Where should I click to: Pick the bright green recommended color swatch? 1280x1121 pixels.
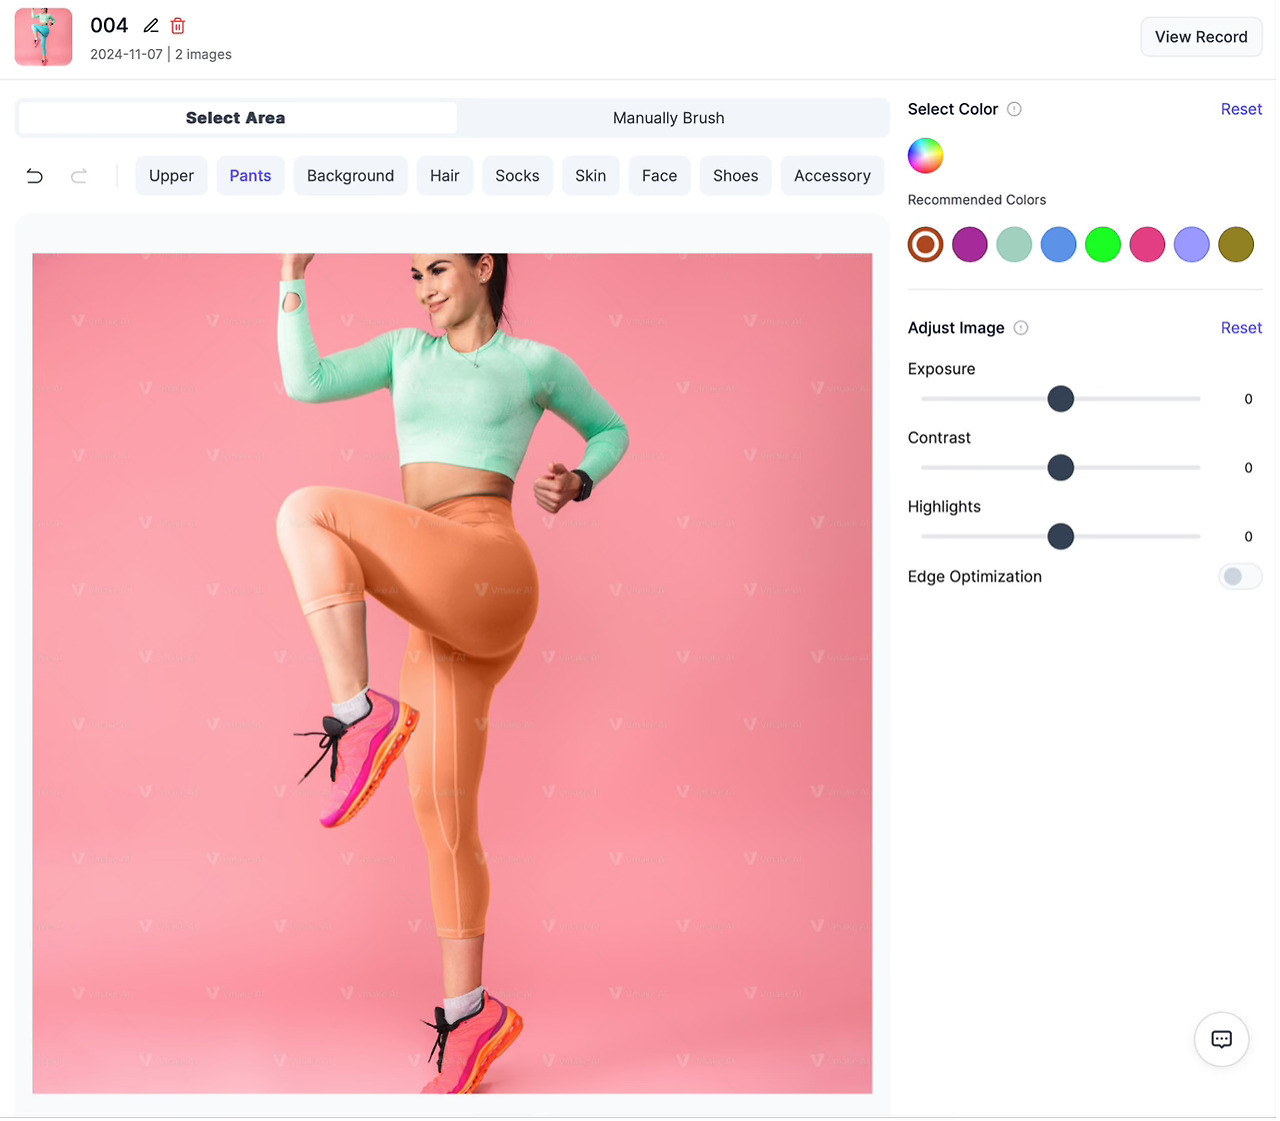pos(1103,244)
